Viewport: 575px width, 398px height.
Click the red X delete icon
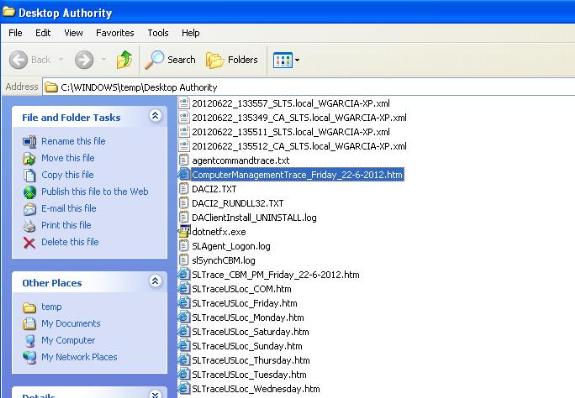click(x=29, y=243)
